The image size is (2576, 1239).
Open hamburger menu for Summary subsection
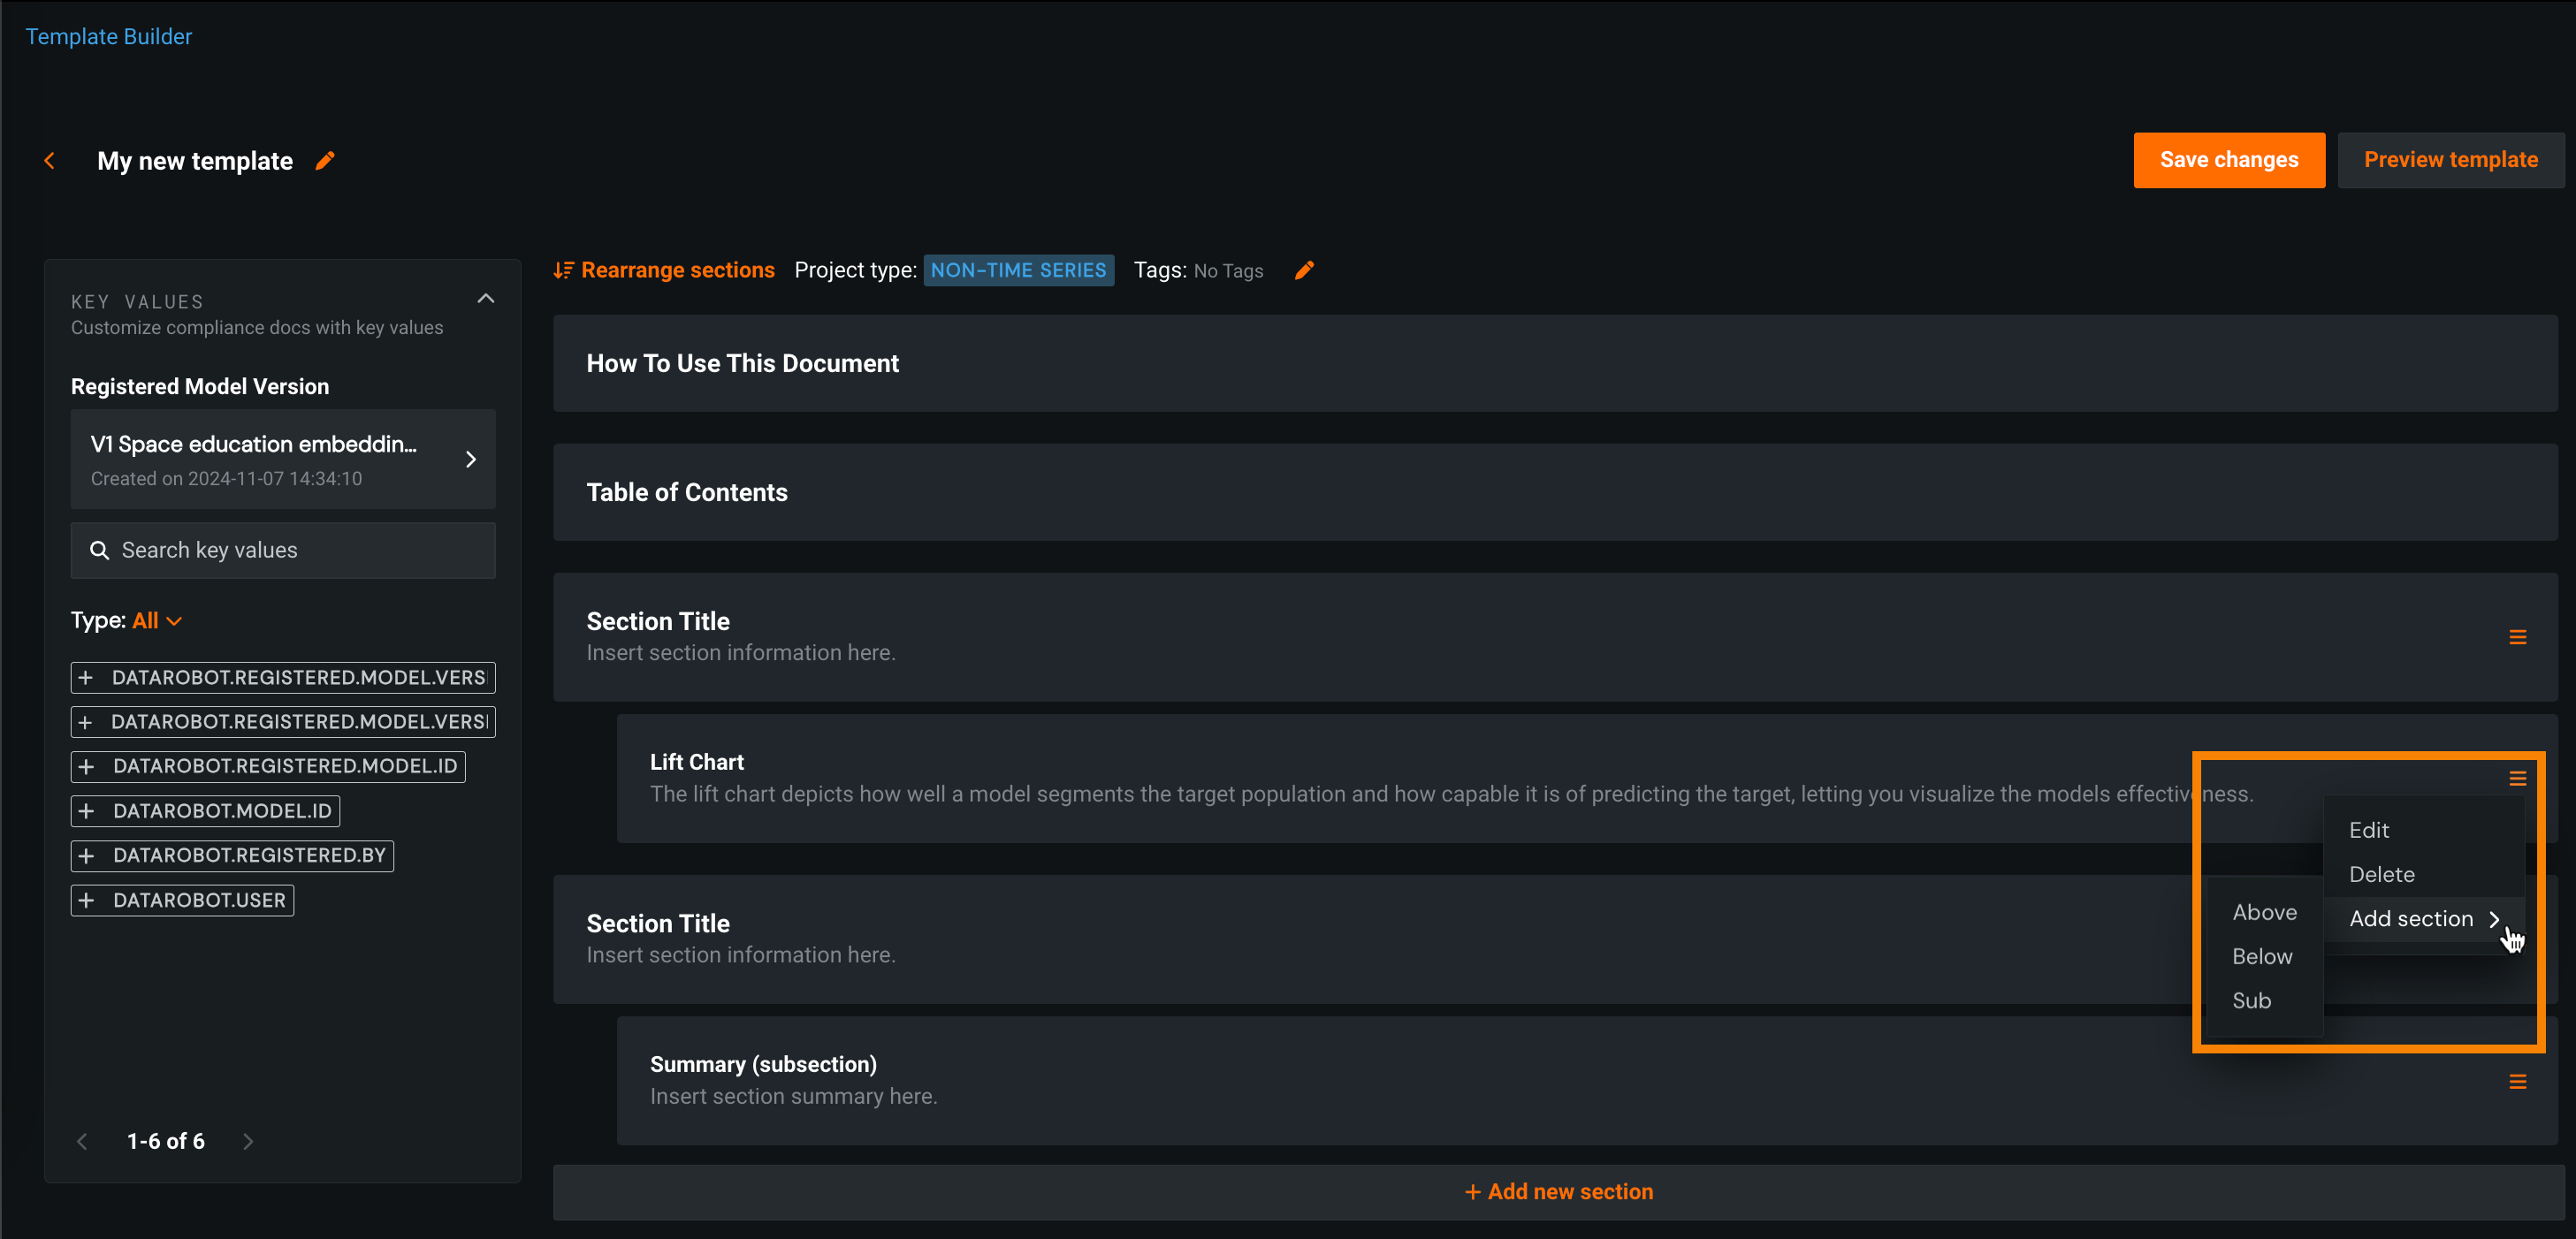pos(2517,1082)
